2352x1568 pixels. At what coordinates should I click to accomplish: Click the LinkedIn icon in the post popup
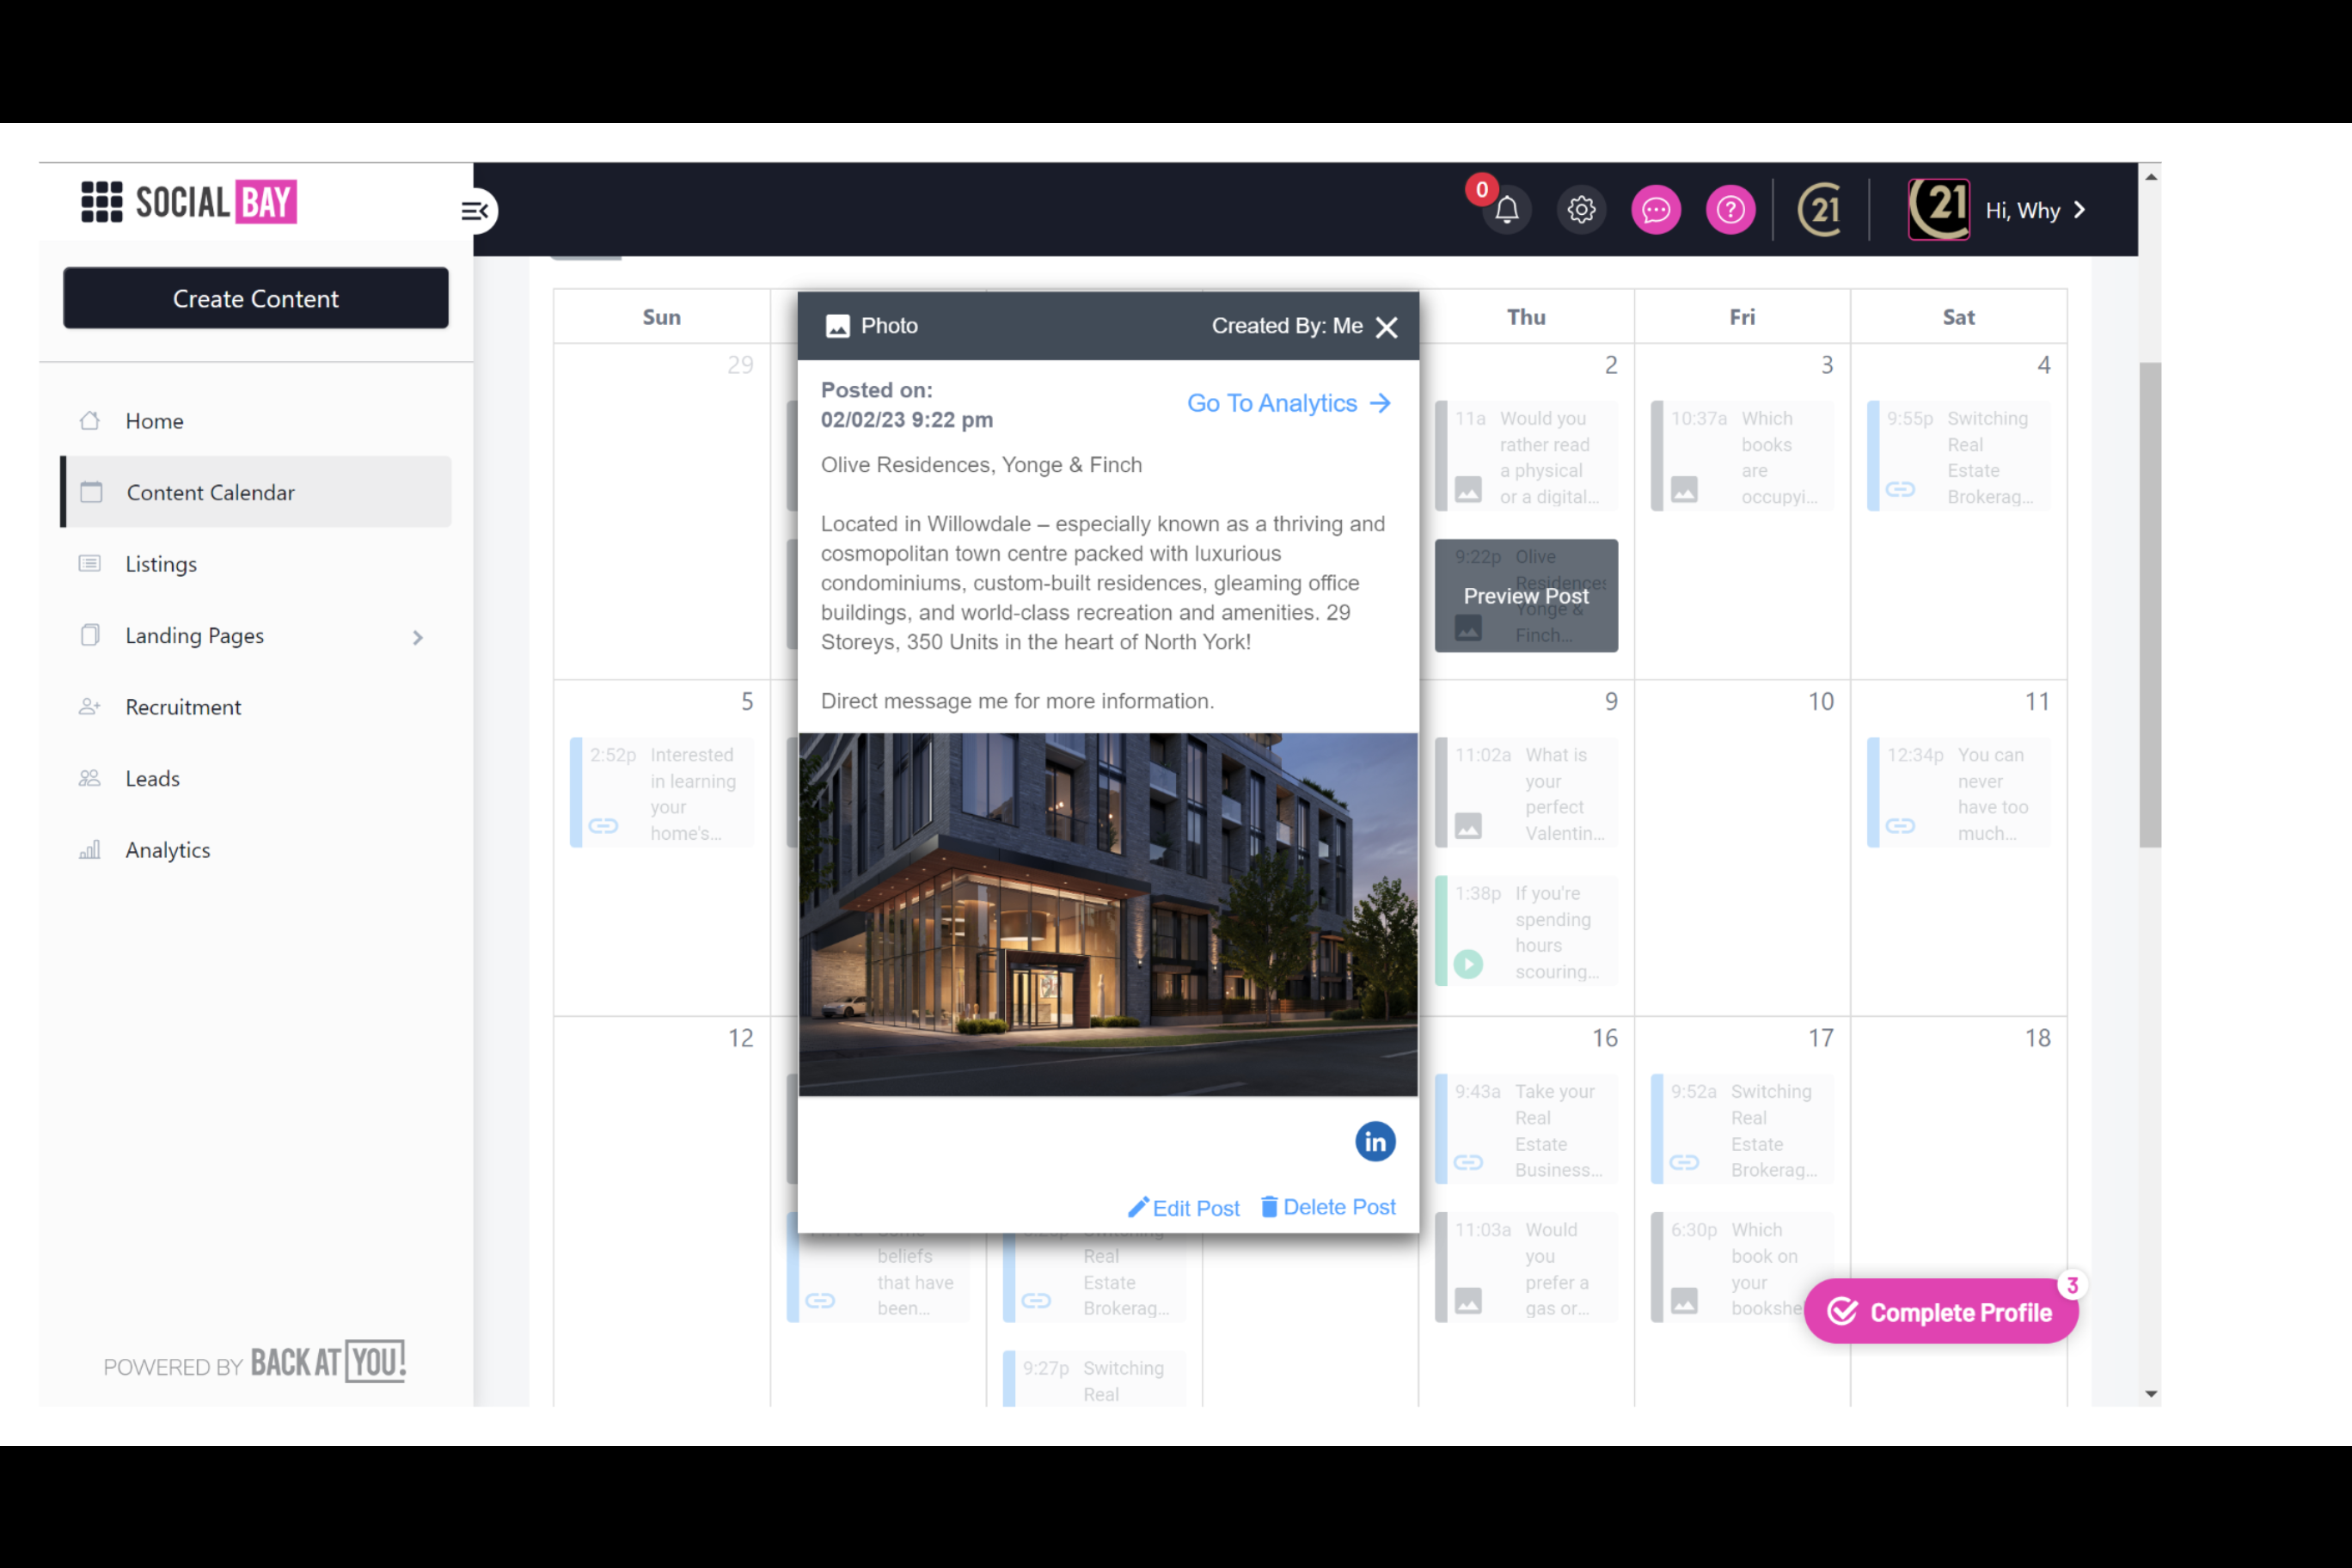coord(1375,1141)
